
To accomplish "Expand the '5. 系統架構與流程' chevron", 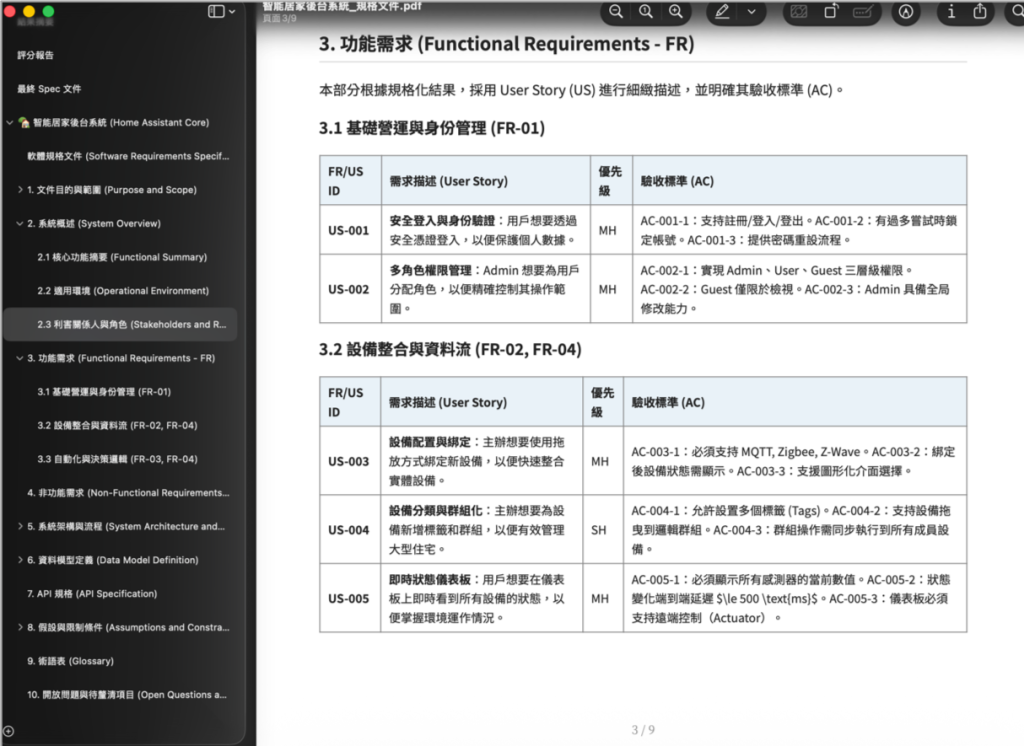I will [x=20, y=527].
